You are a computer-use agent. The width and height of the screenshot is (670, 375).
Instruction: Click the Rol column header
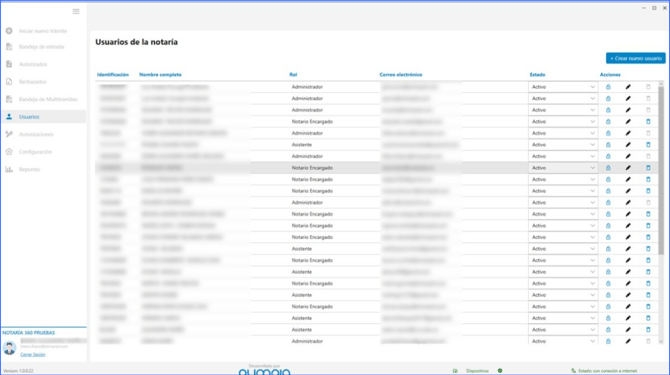tap(293, 75)
